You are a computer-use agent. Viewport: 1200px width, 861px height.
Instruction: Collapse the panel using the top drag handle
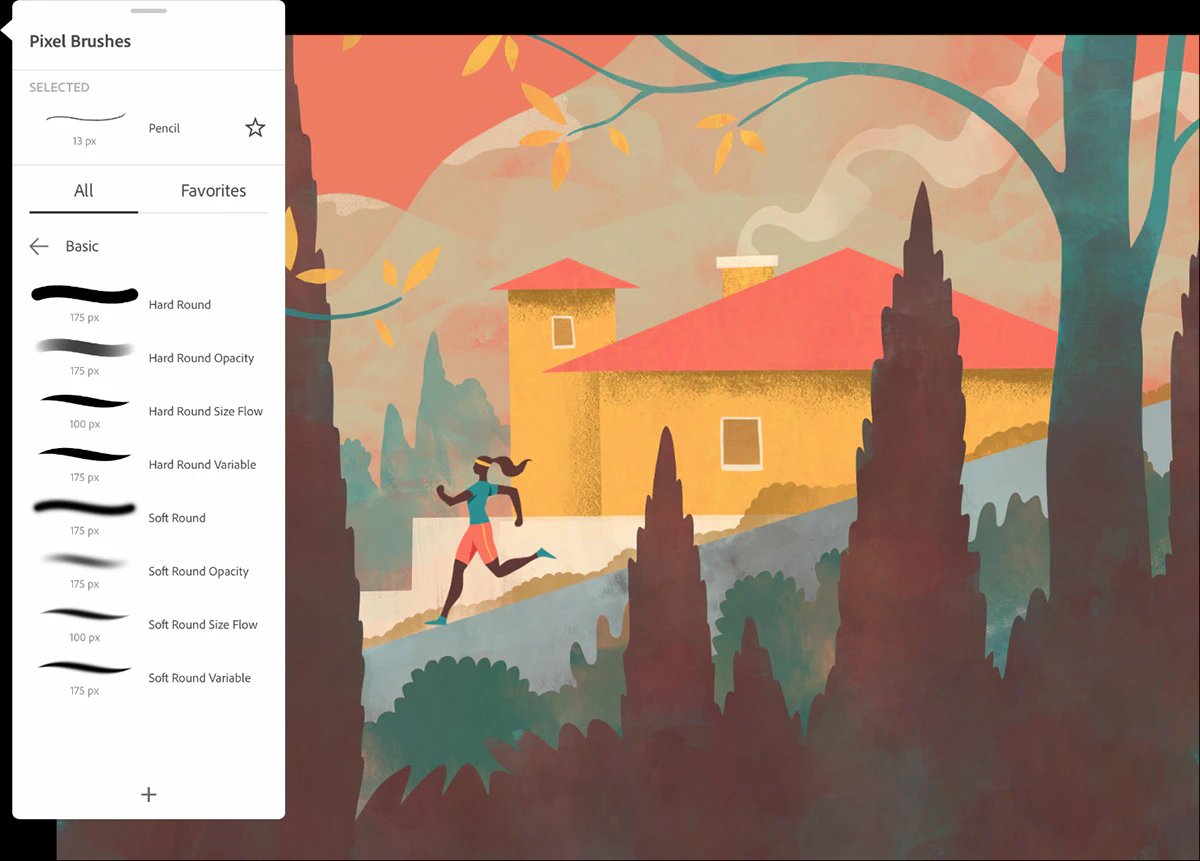point(148,12)
